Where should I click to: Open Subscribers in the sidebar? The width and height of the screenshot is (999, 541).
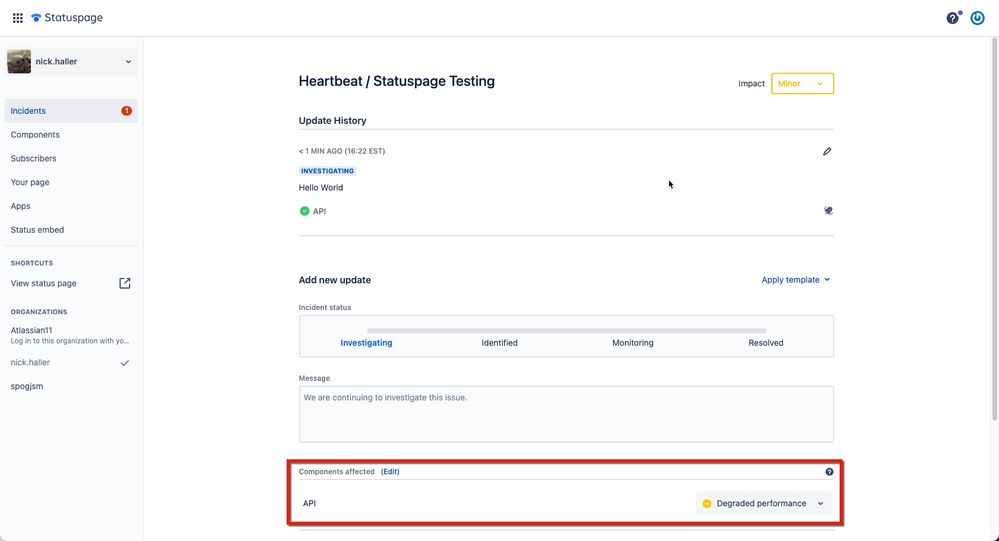[x=33, y=158]
